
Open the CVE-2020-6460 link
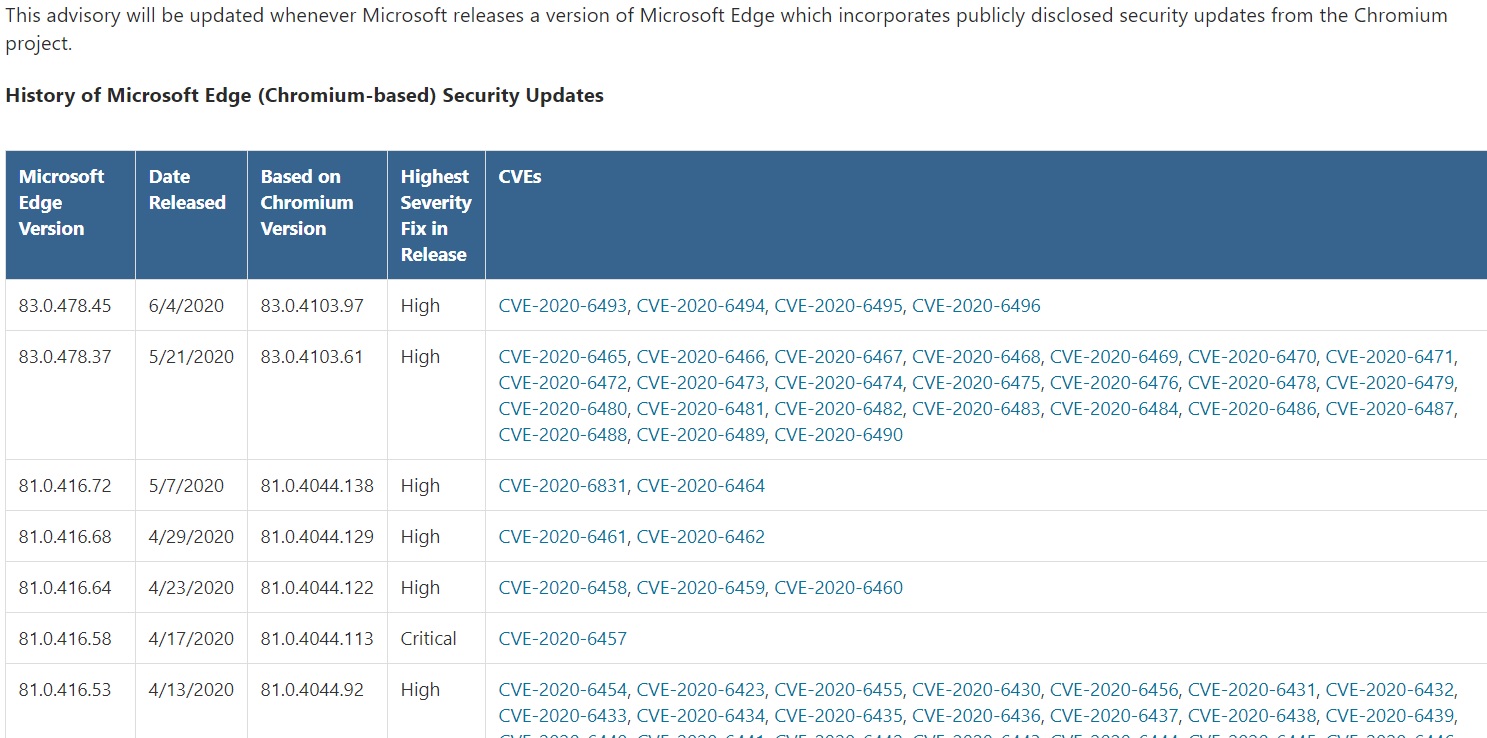click(839, 588)
